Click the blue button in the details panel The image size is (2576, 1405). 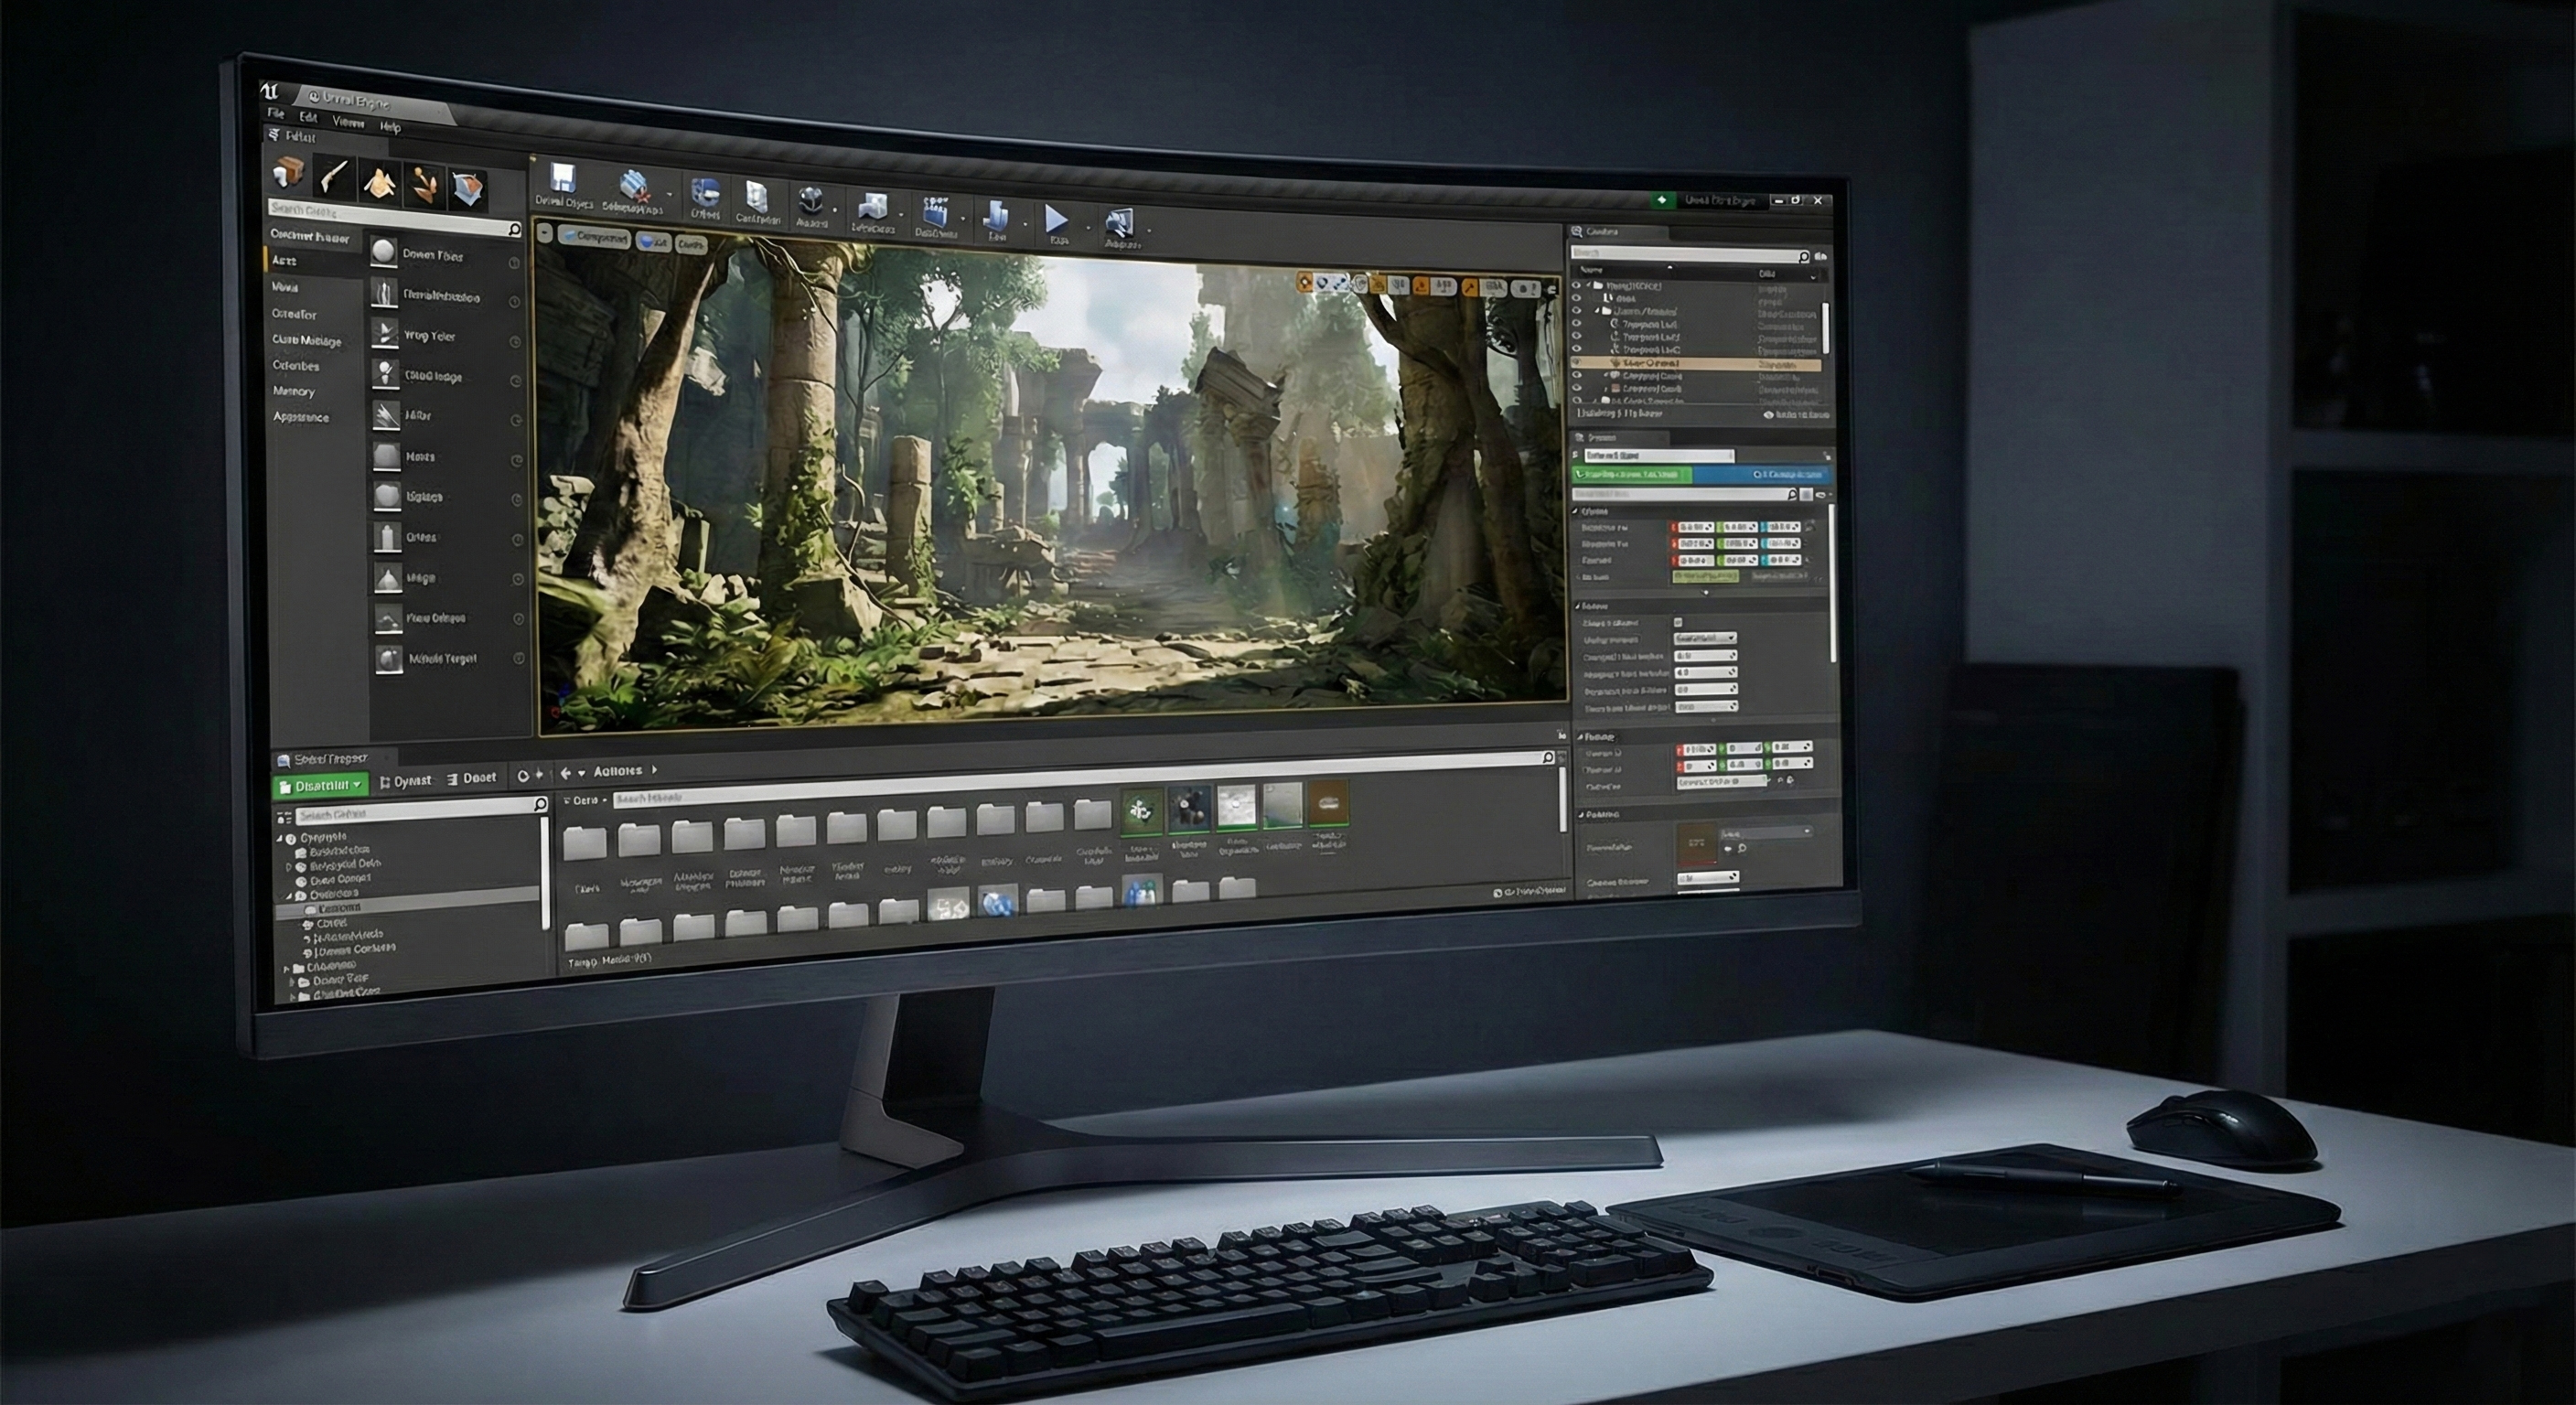pyautogui.click(x=1760, y=475)
